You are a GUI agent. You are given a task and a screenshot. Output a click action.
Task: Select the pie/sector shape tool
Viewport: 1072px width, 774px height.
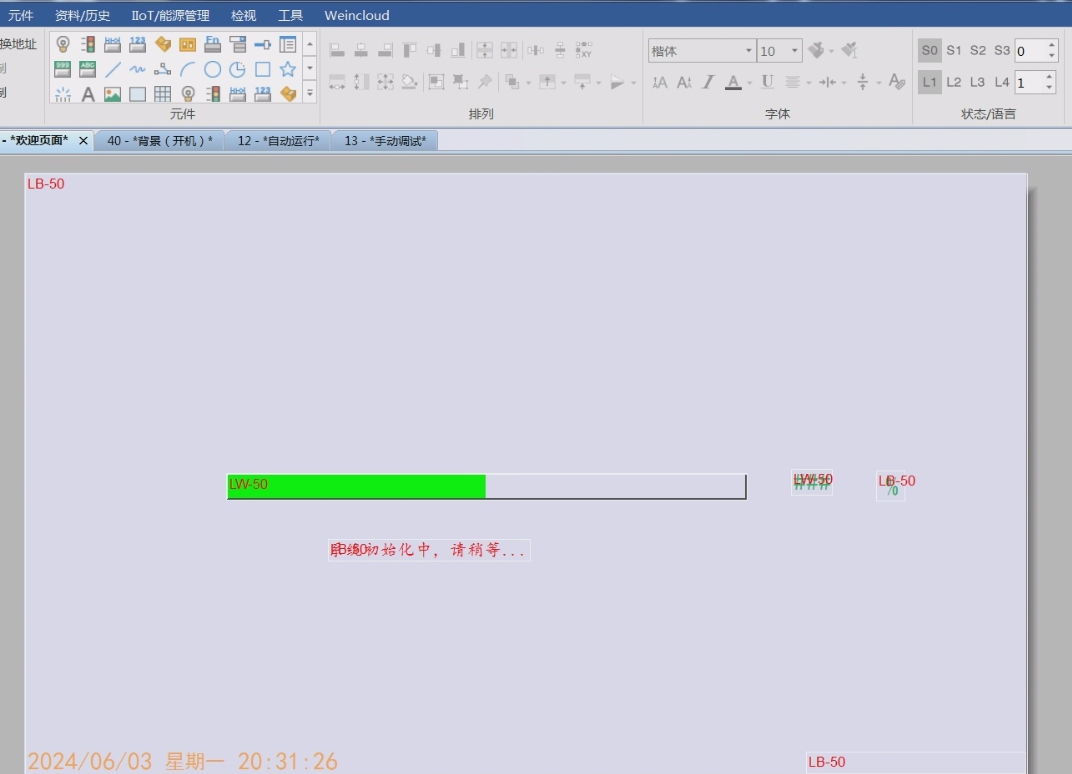tap(238, 69)
